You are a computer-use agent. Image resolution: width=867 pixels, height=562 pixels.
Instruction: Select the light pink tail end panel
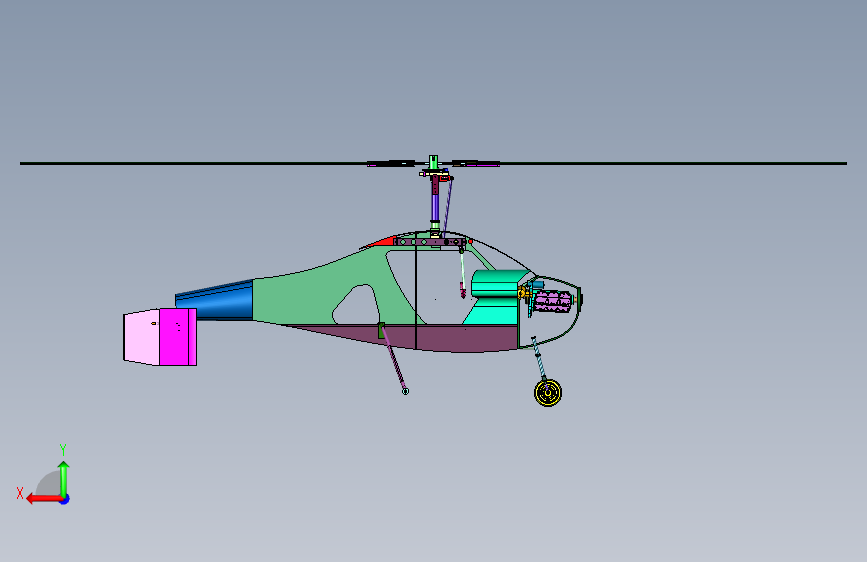pos(142,337)
